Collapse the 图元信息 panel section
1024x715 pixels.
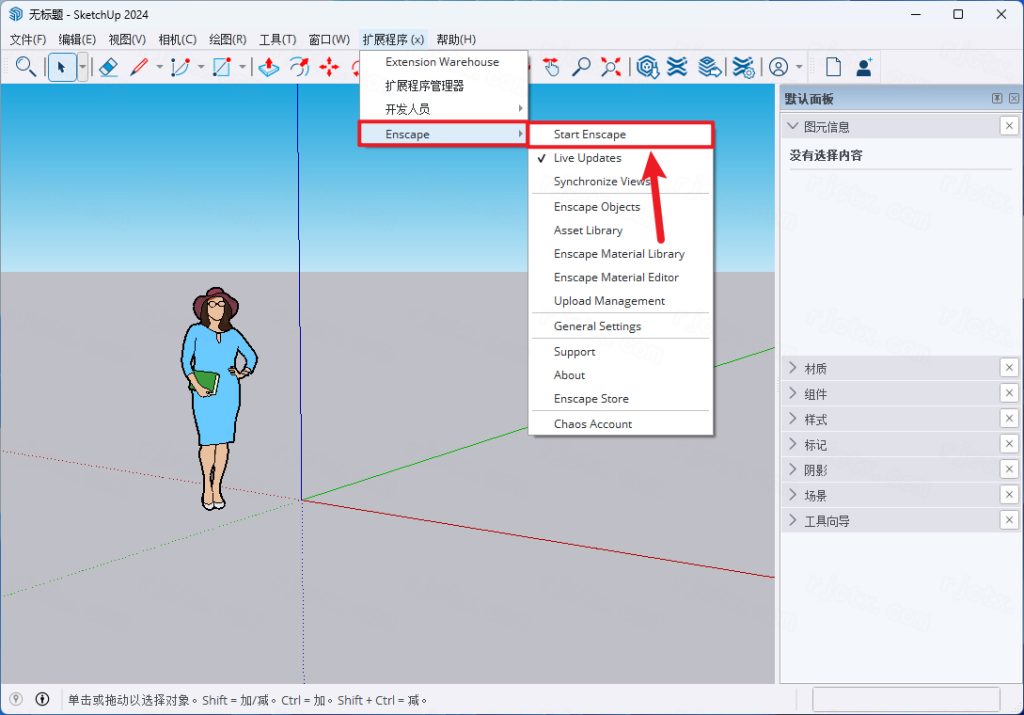pyautogui.click(x=793, y=125)
